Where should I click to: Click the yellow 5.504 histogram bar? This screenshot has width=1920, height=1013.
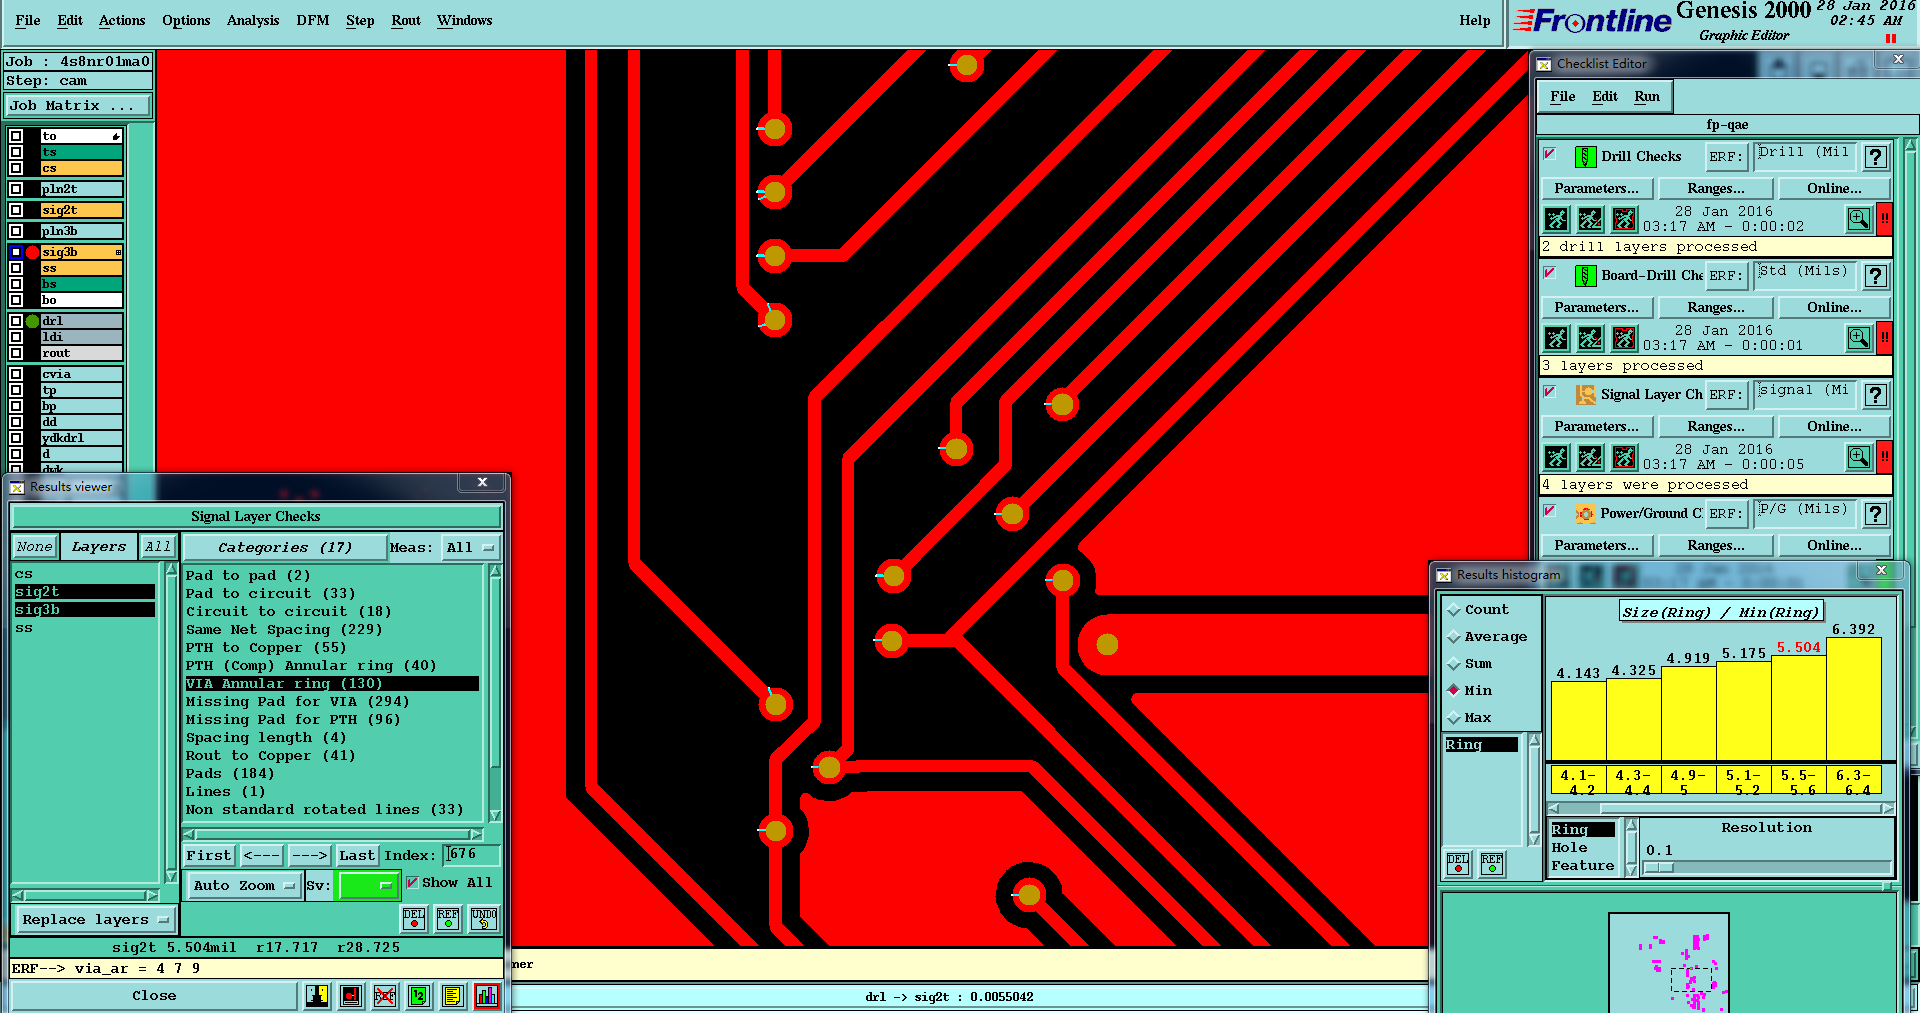pos(1798,708)
